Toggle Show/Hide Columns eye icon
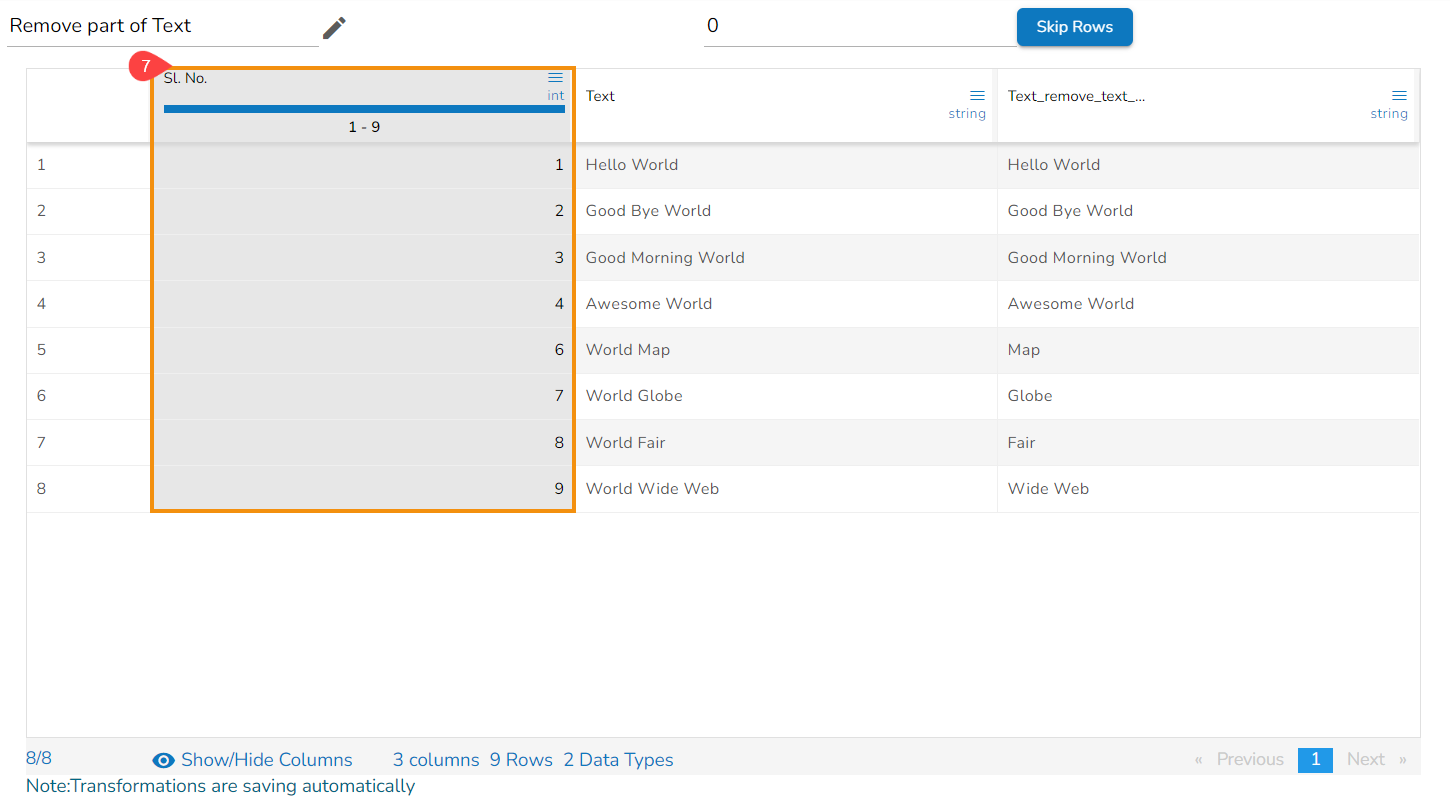 tap(164, 760)
